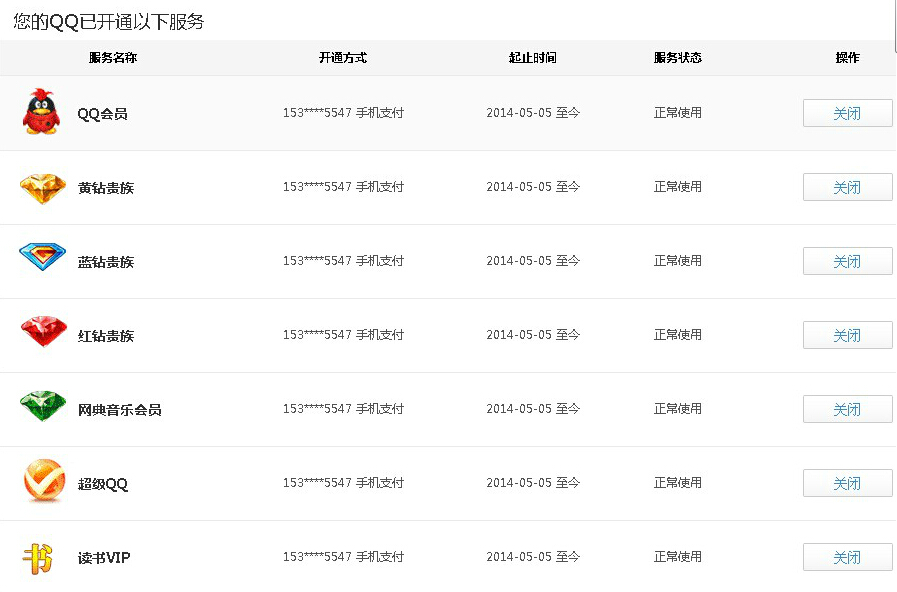
Task: Select the 服务名称 column header
Action: pyautogui.click(x=113, y=58)
